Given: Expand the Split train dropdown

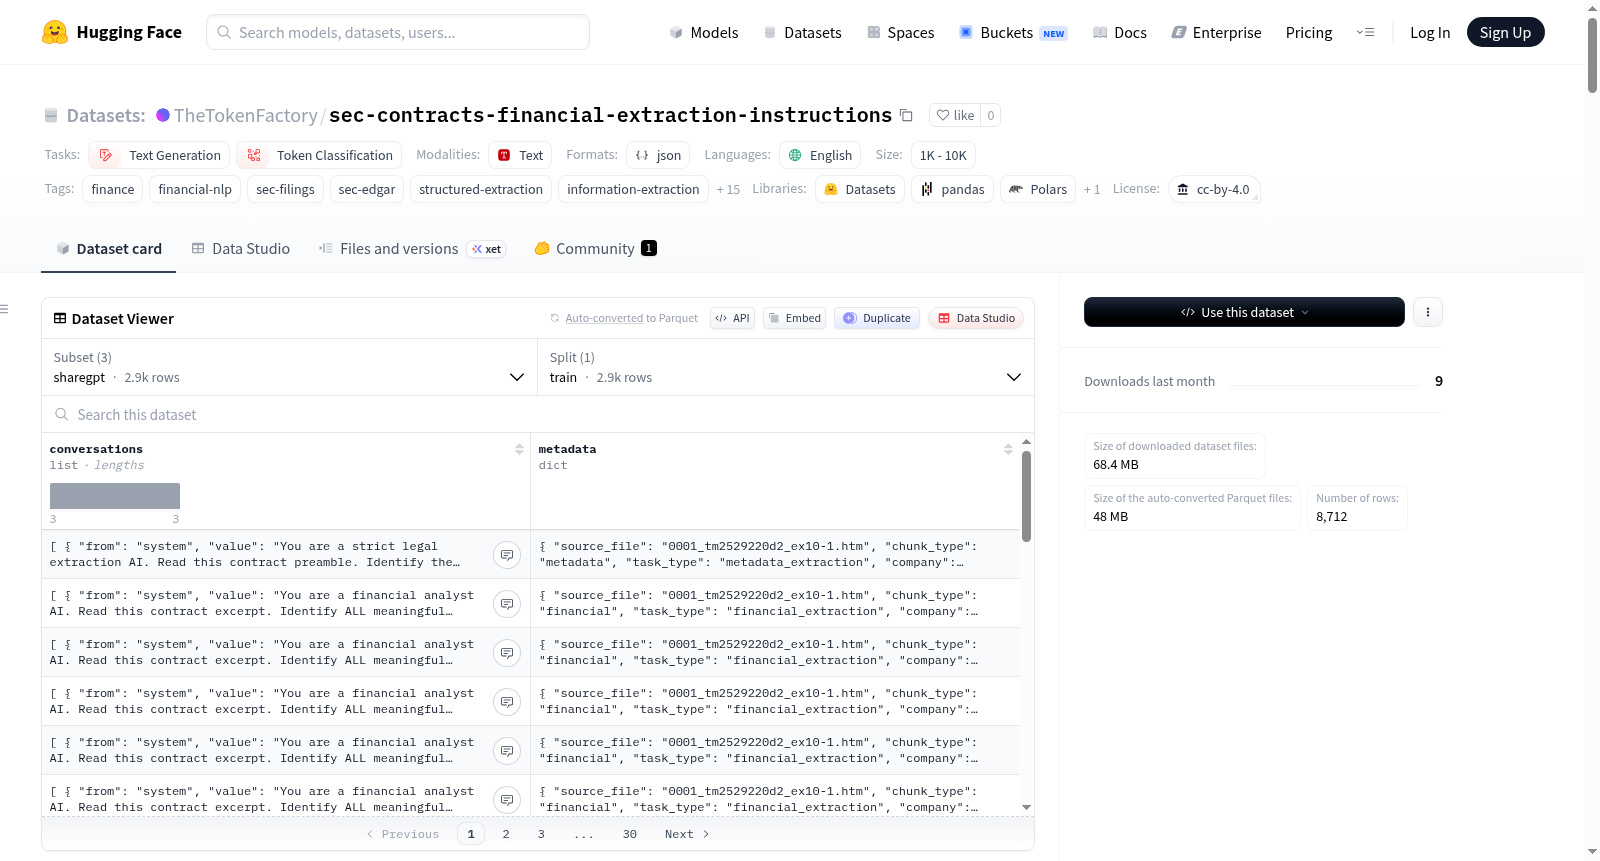Looking at the screenshot, I should 786,367.
